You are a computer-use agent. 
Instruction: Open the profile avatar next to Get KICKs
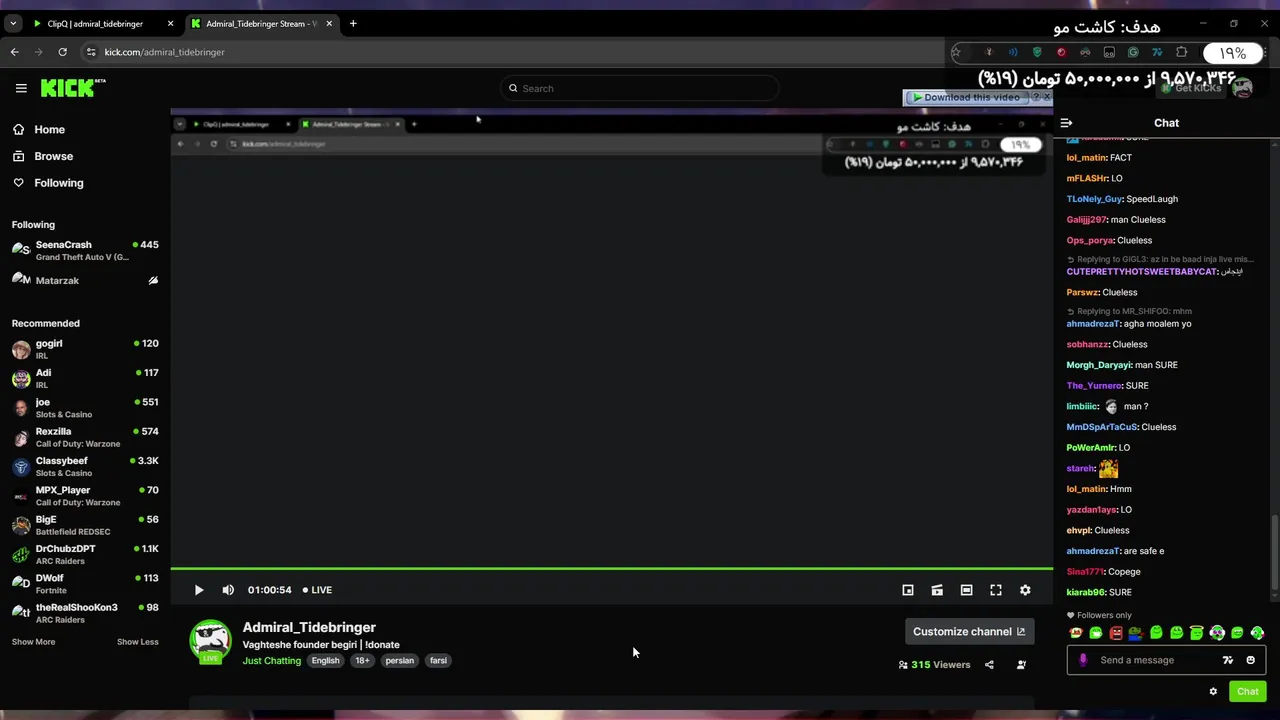(x=1242, y=88)
